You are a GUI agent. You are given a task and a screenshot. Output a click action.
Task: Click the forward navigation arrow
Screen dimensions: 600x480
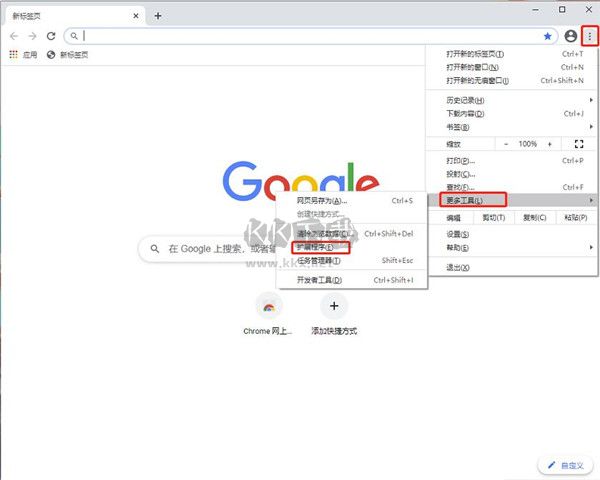[x=33, y=36]
